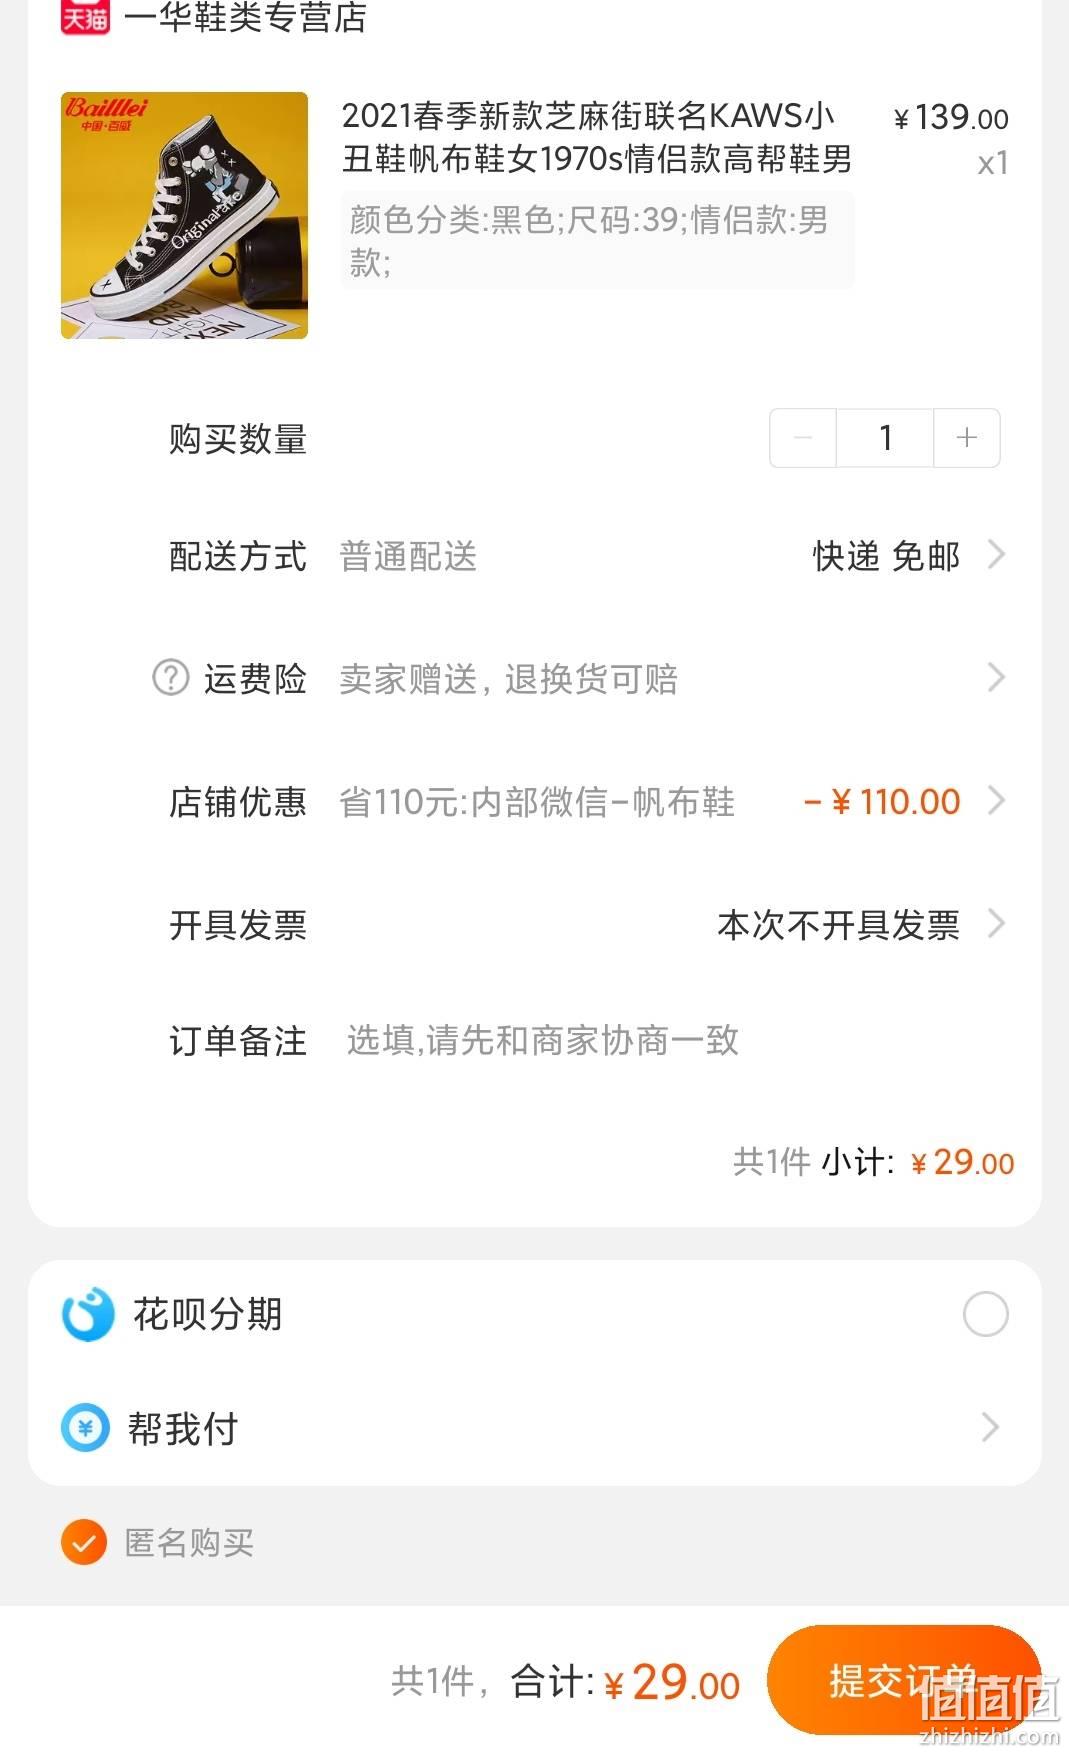Viewport: 1069px width, 1754px height.
Task: Open 帮我付 row arrow
Action: 990,1427
